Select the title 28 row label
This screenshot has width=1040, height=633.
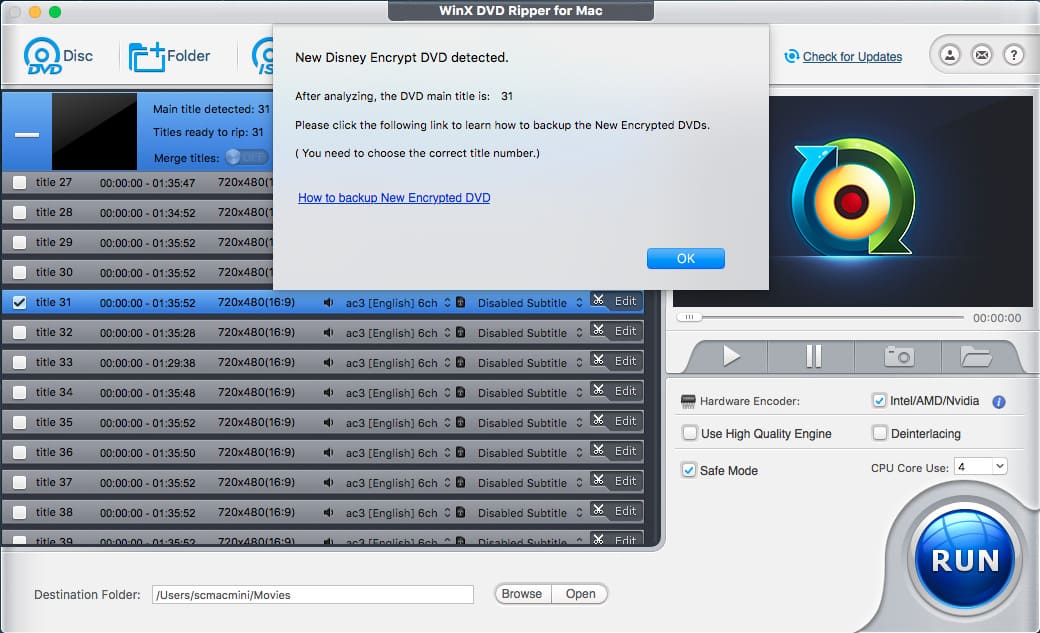point(54,212)
